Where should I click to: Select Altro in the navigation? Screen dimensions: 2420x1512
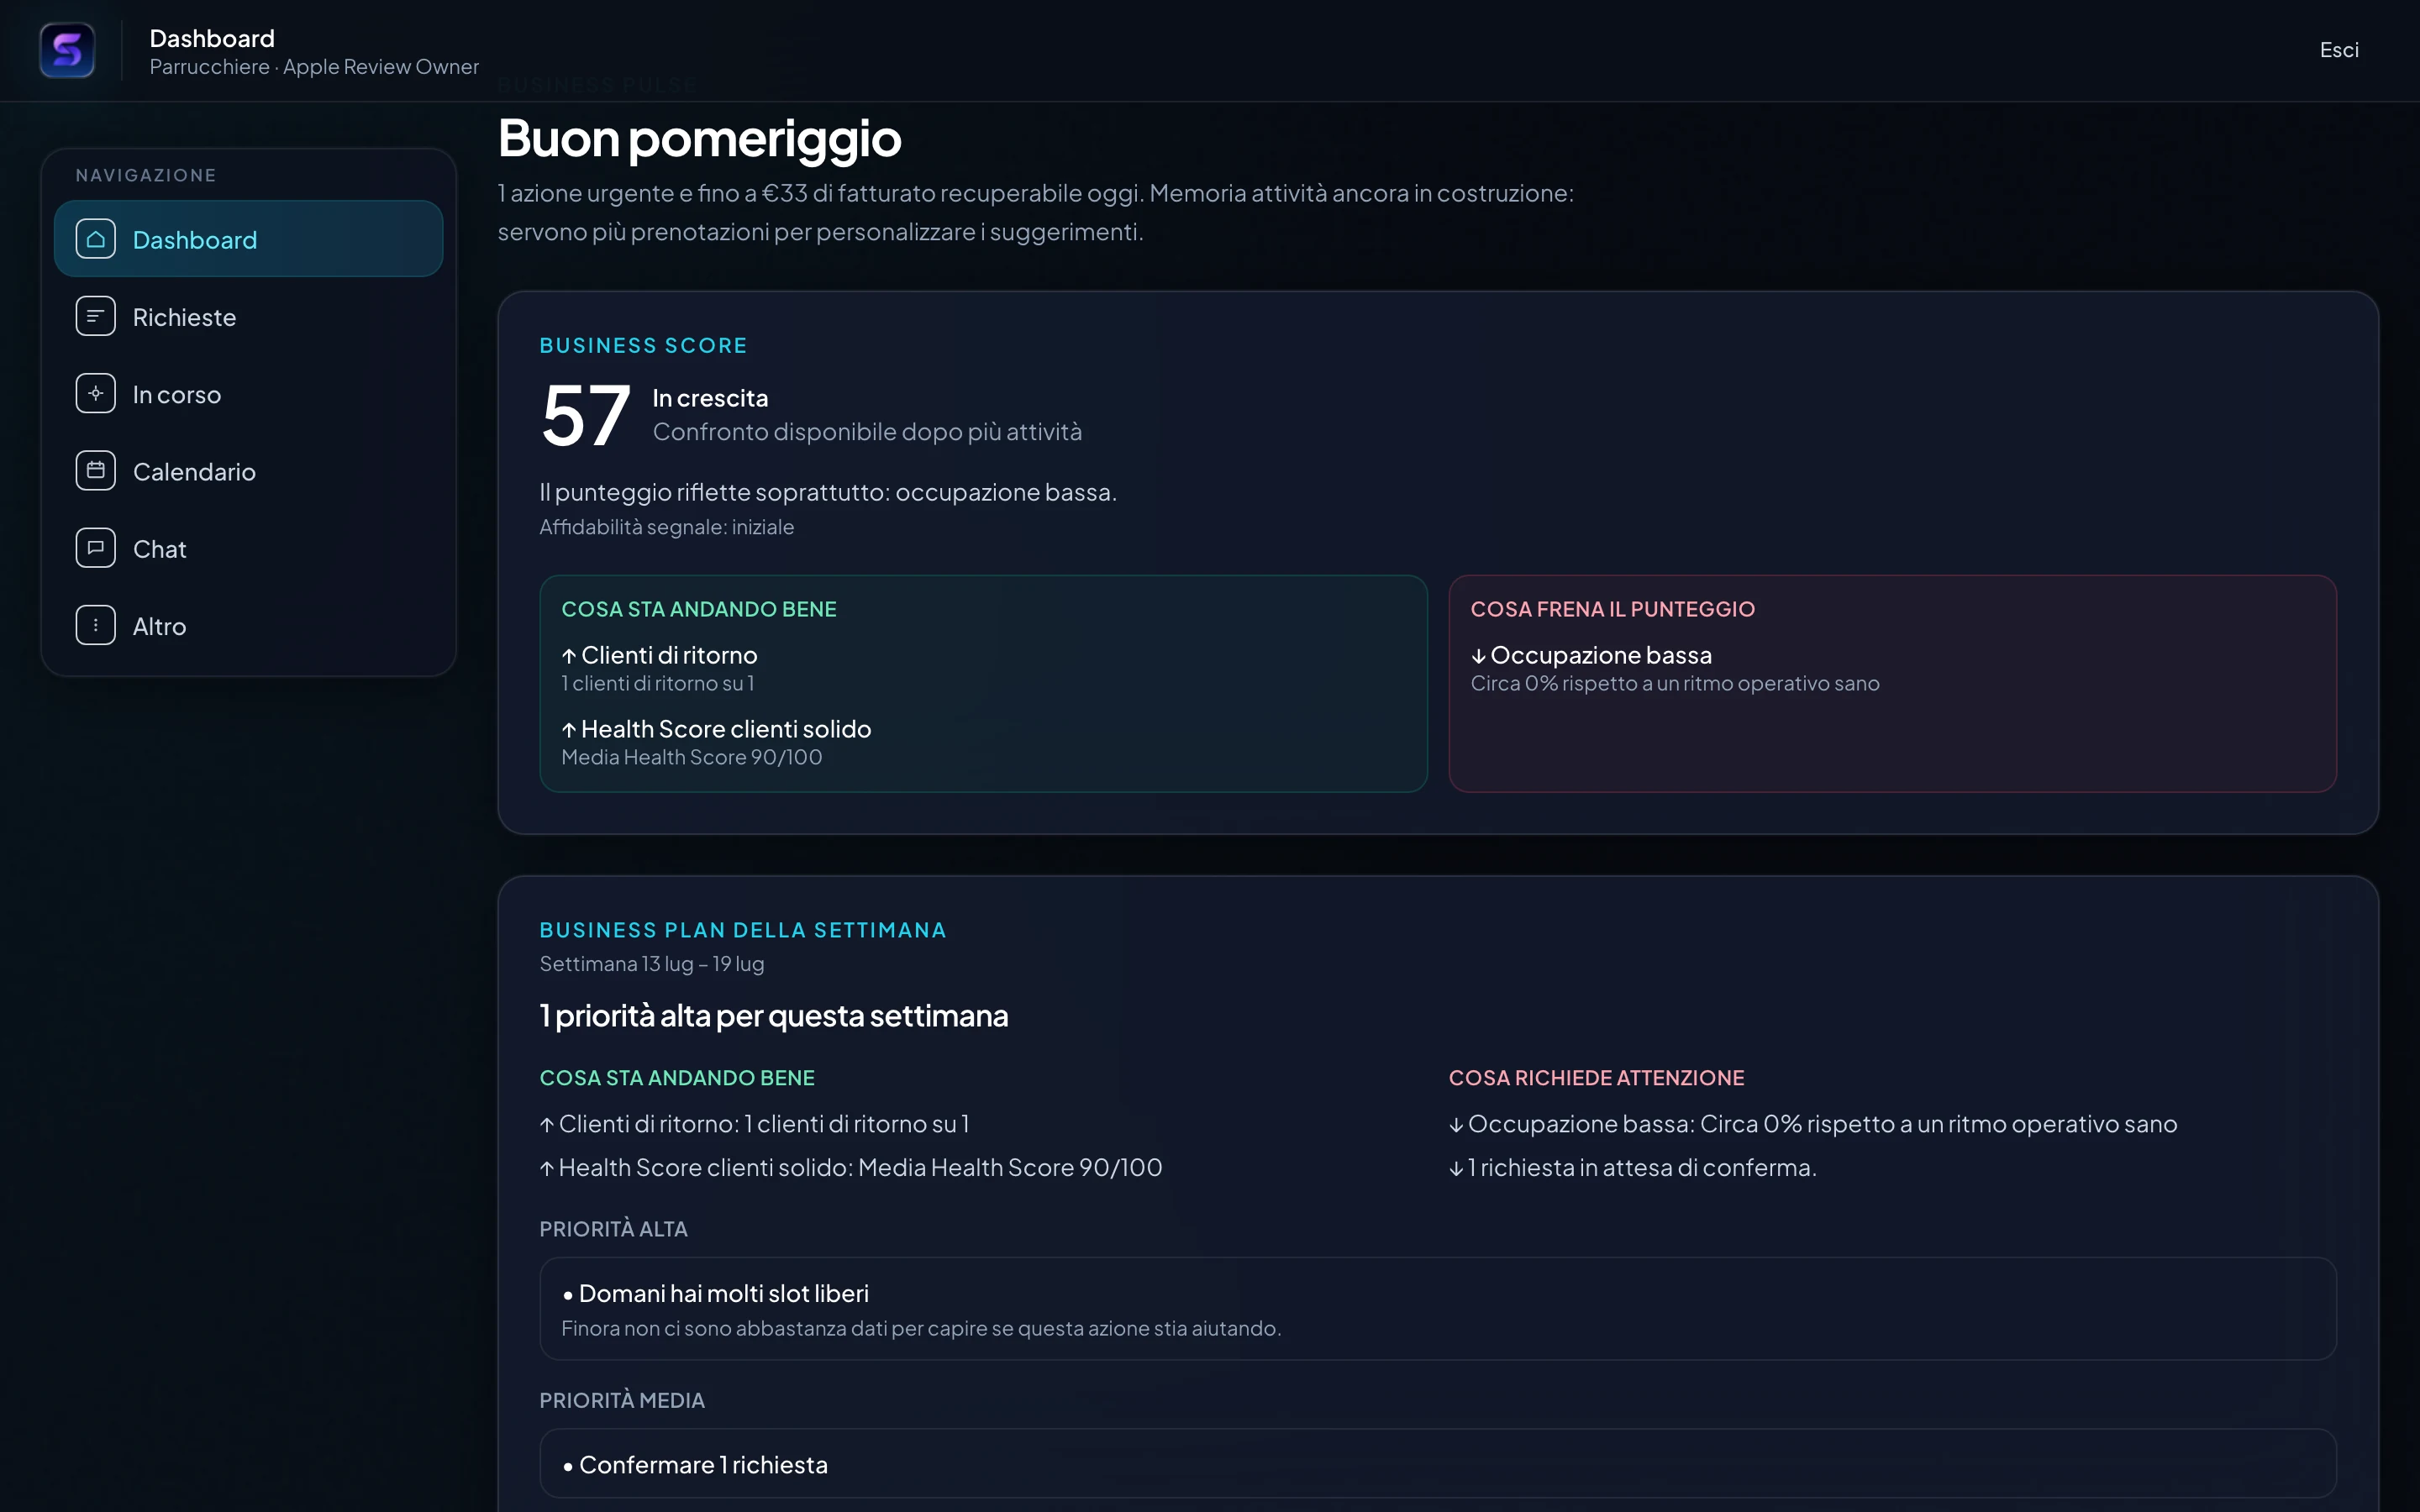click(x=248, y=625)
